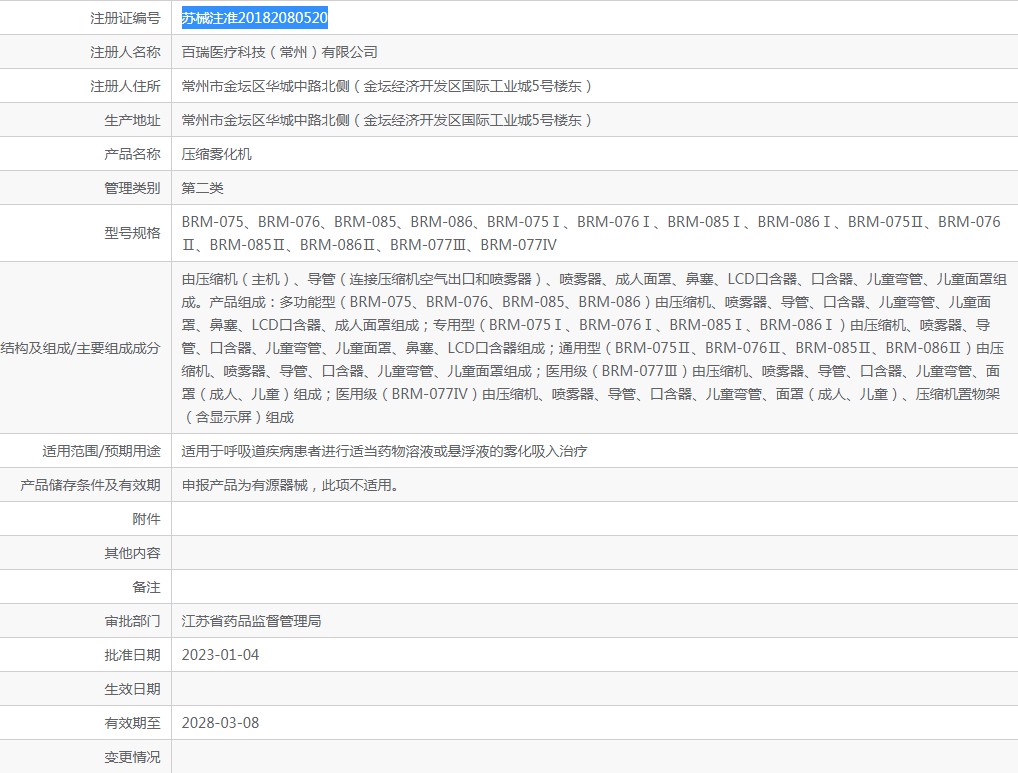Viewport: 1018px width, 773px height.
Task: Click the 注册证编号 row label
Action: [x=117, y=17]
